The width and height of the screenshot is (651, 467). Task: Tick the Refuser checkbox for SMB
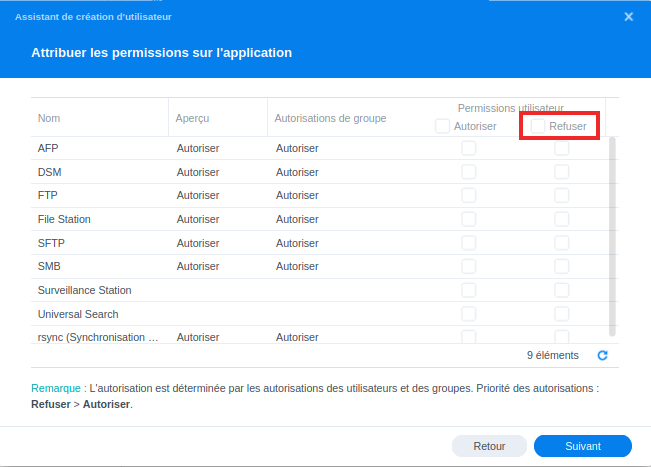tap(562, 266)
